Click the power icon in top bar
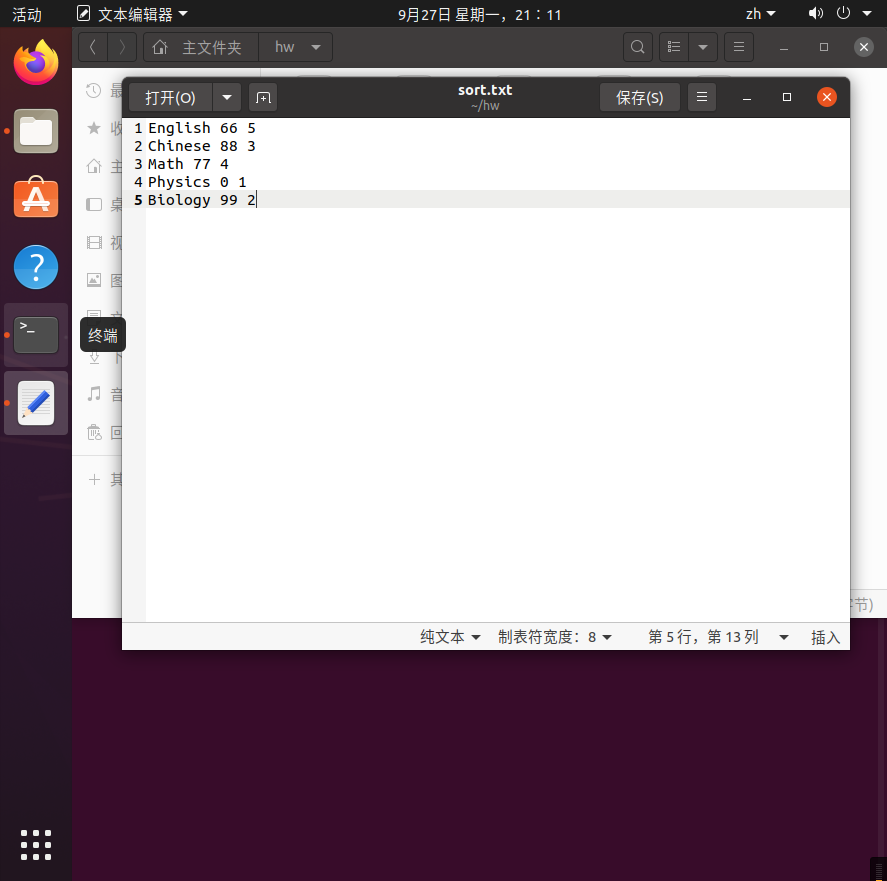 point(843,13)
